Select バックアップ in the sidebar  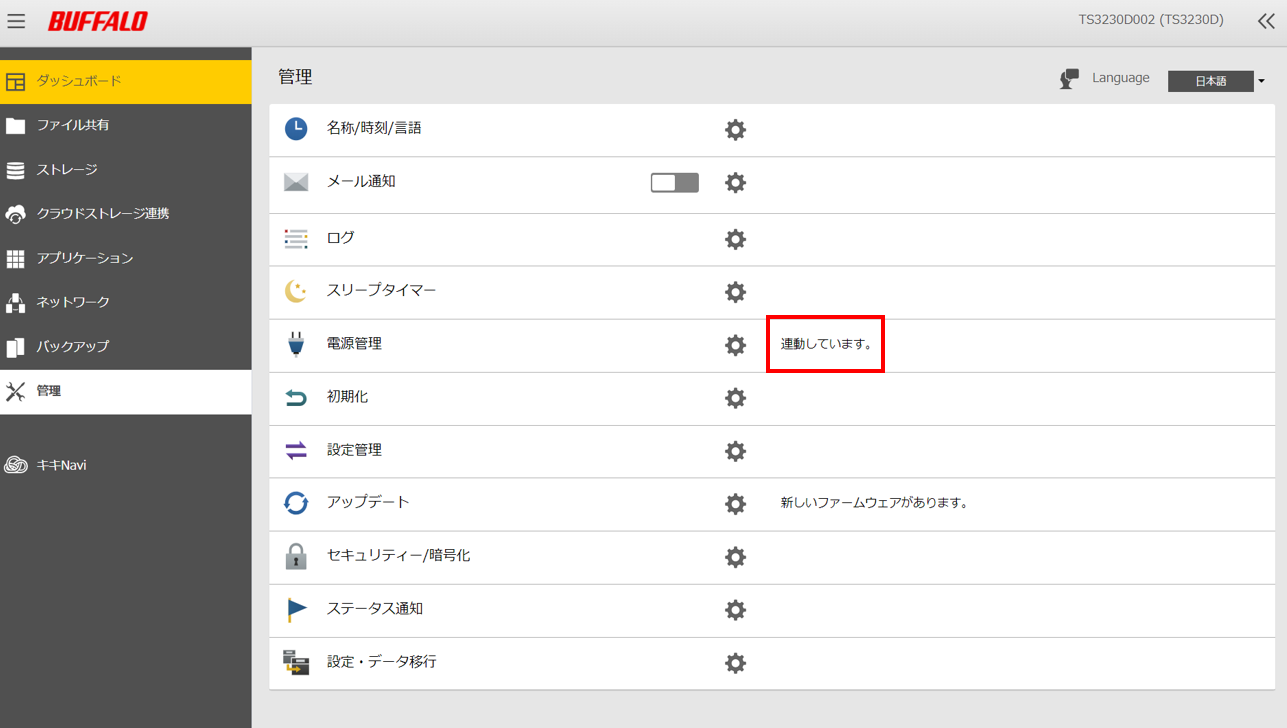[73, 346]
